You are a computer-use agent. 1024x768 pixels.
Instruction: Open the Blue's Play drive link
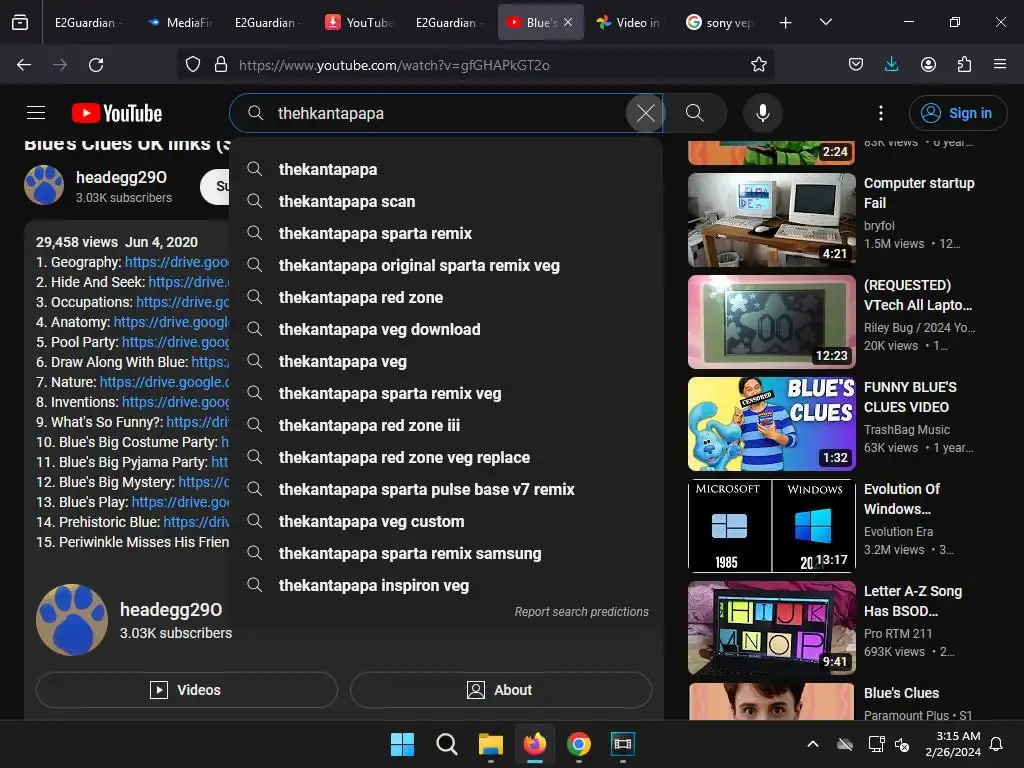180,502
